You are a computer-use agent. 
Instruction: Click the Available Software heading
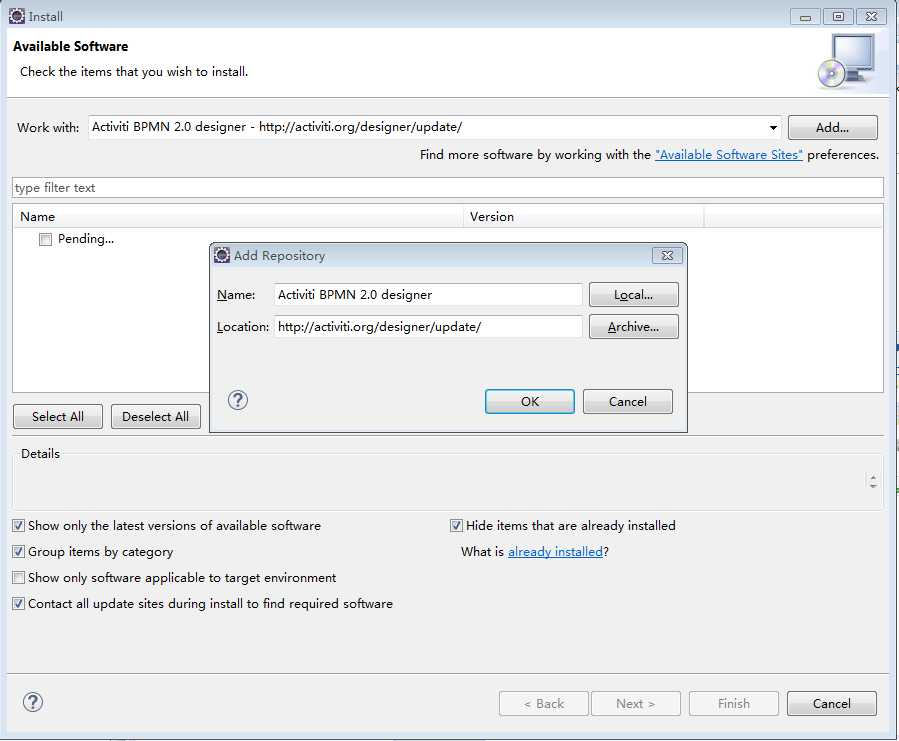pos(71,46)
